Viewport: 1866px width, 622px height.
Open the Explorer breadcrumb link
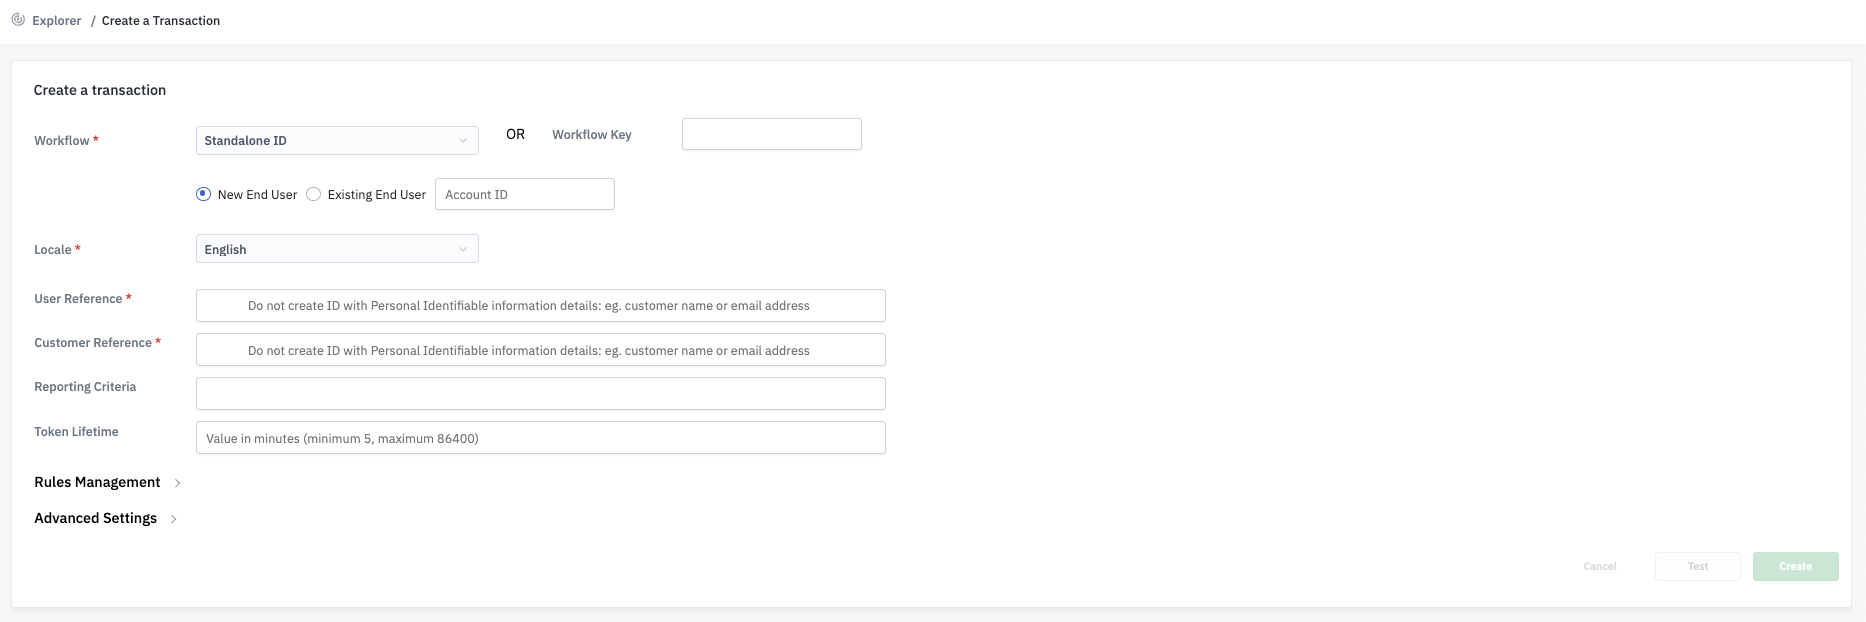pyautogui.click(x=56, y=21)
